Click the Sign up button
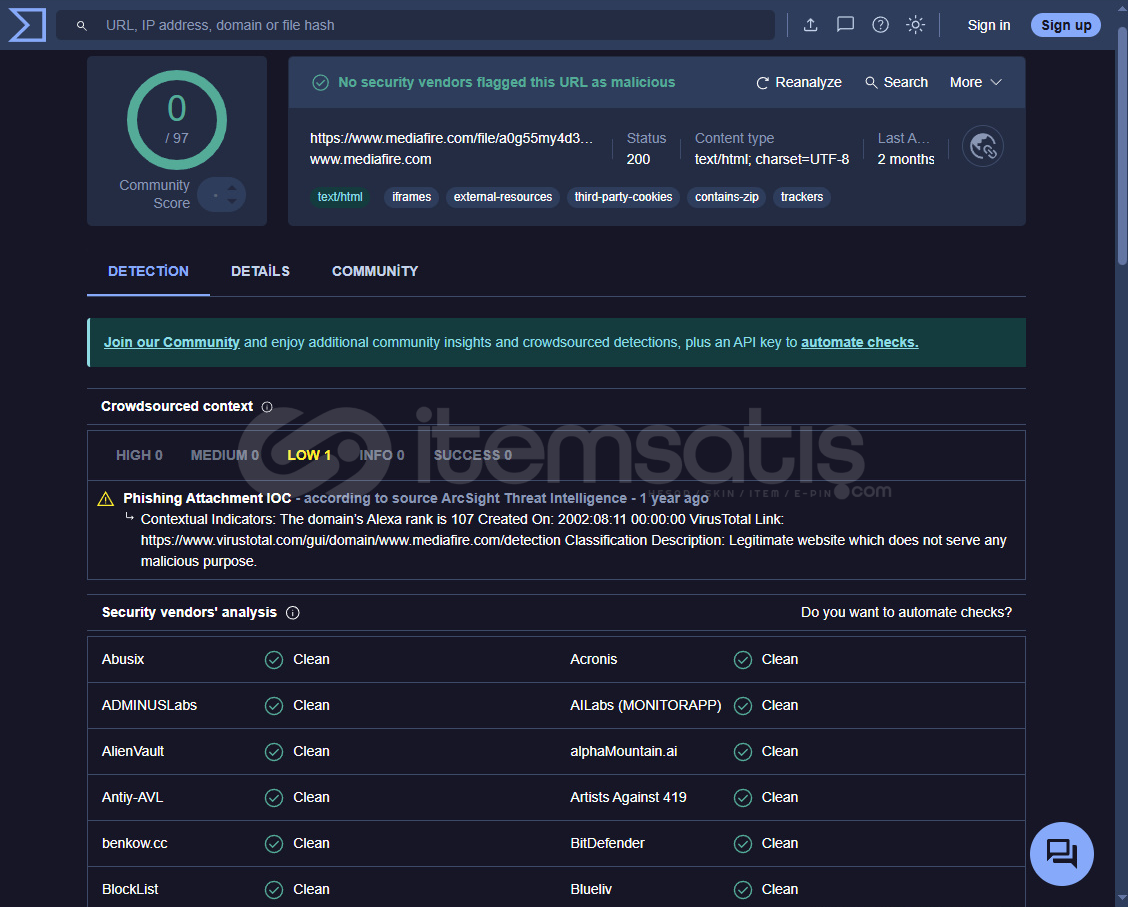This screenshot has width=1128, height=907. point(1065,25)
